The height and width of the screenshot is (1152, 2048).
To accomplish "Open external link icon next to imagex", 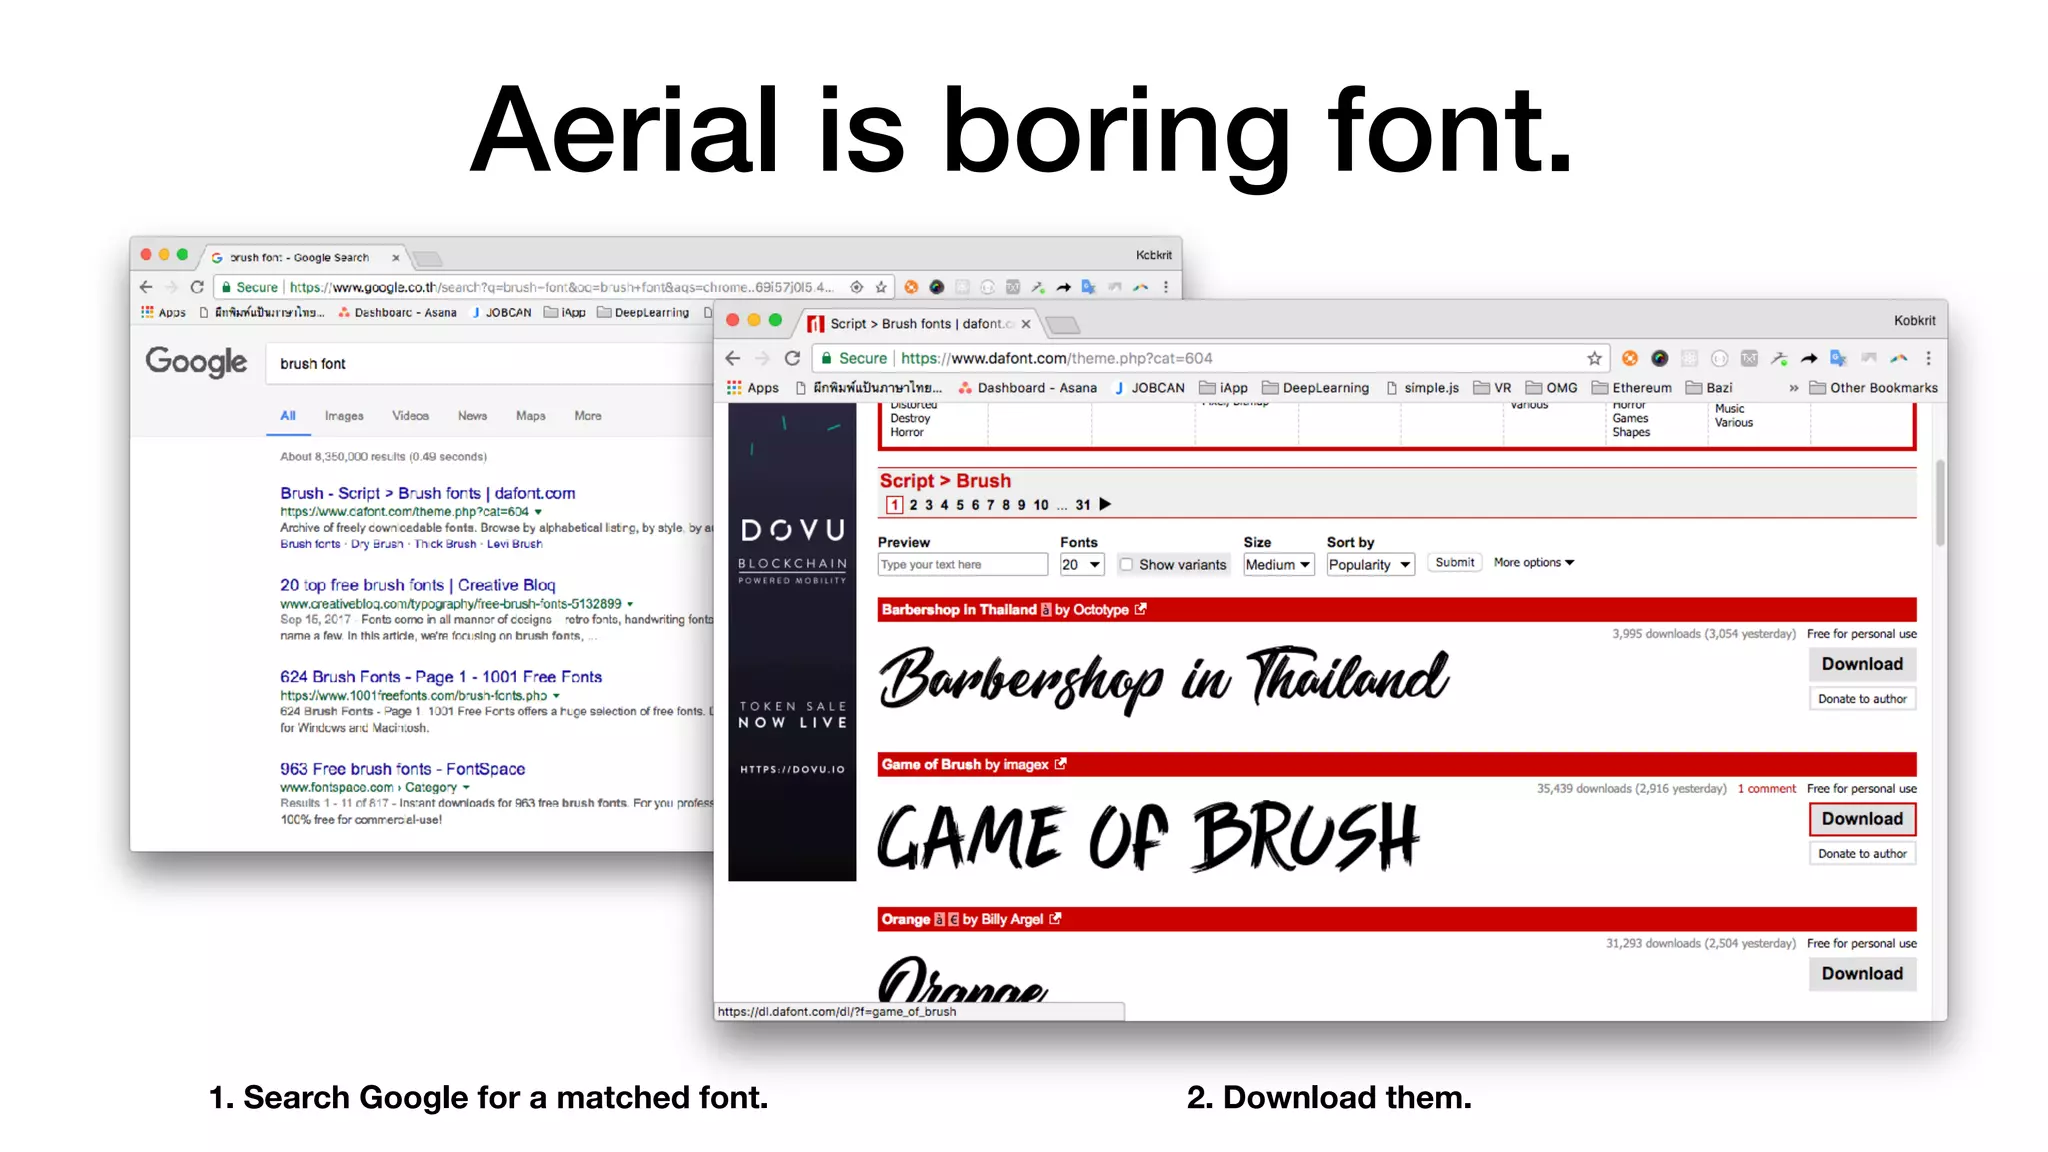I will [x=1060, y=764].
